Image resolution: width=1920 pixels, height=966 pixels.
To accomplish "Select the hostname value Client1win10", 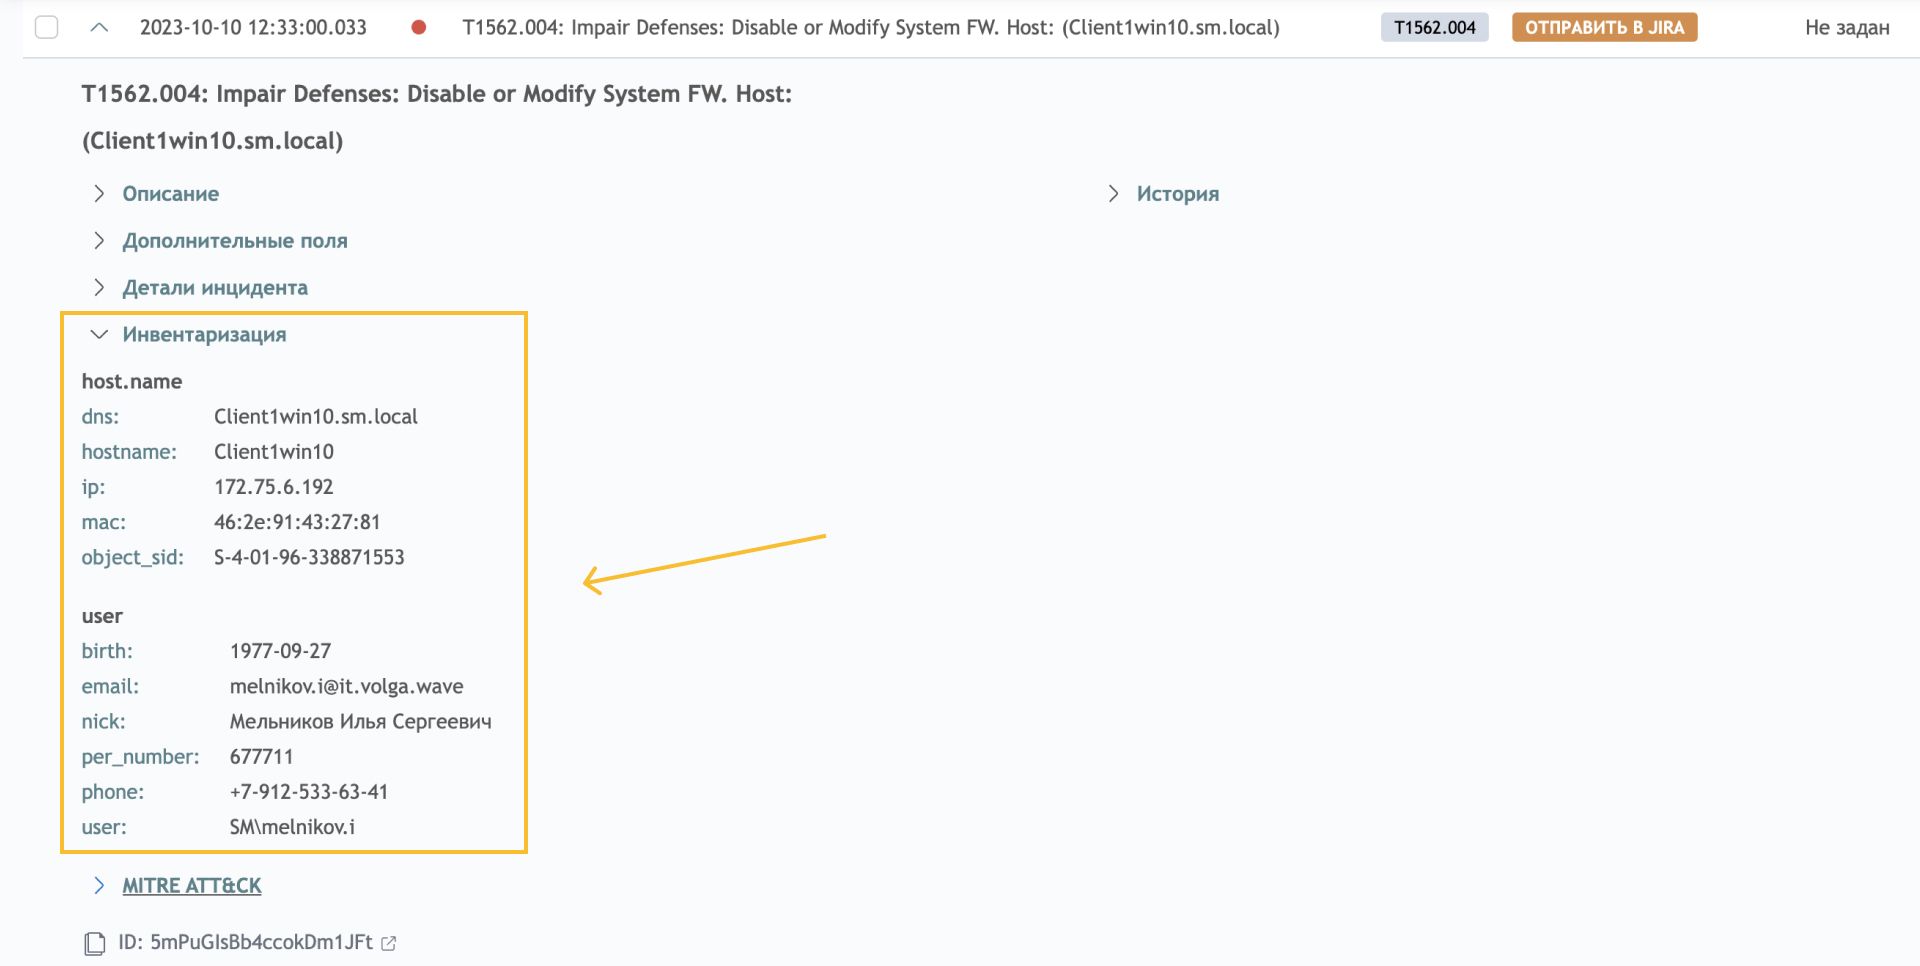I will pos(274,452).
